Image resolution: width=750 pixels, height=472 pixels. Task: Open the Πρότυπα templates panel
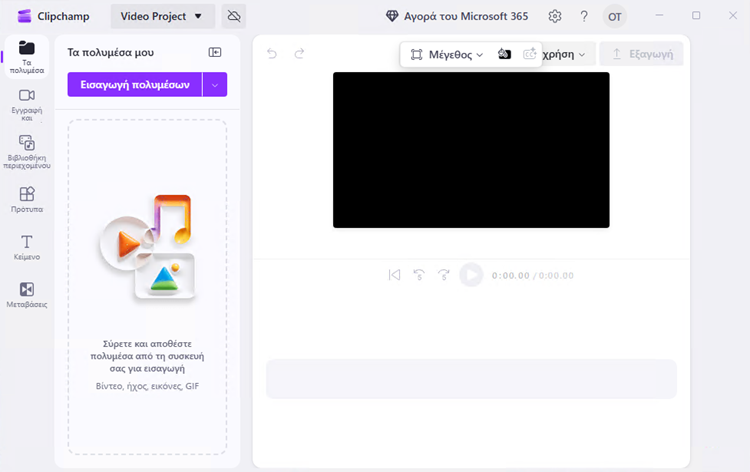(x=27, y=199)
